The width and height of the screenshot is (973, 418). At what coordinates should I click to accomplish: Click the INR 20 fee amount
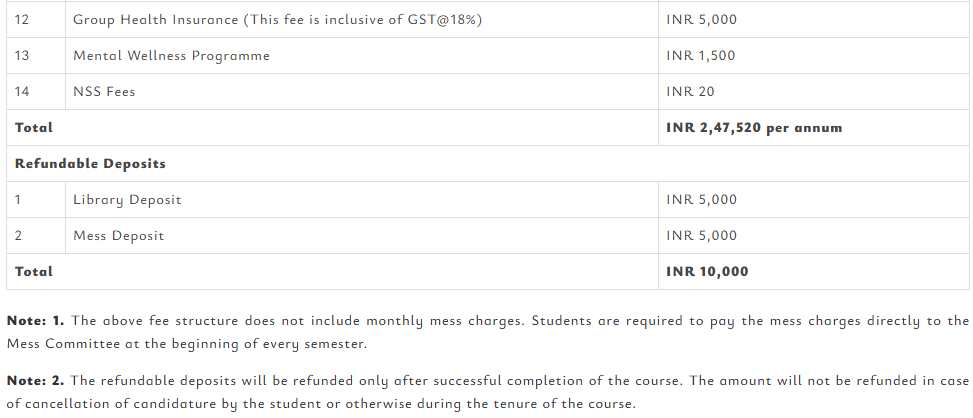(690, 92)
